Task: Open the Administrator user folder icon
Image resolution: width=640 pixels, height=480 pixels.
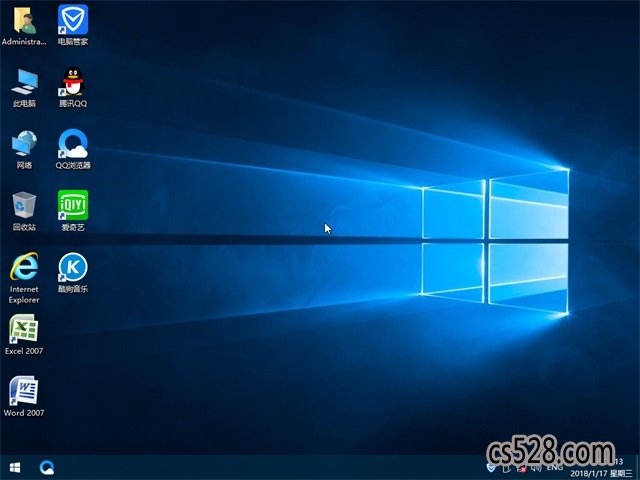Action: click(x=24, y=25)
